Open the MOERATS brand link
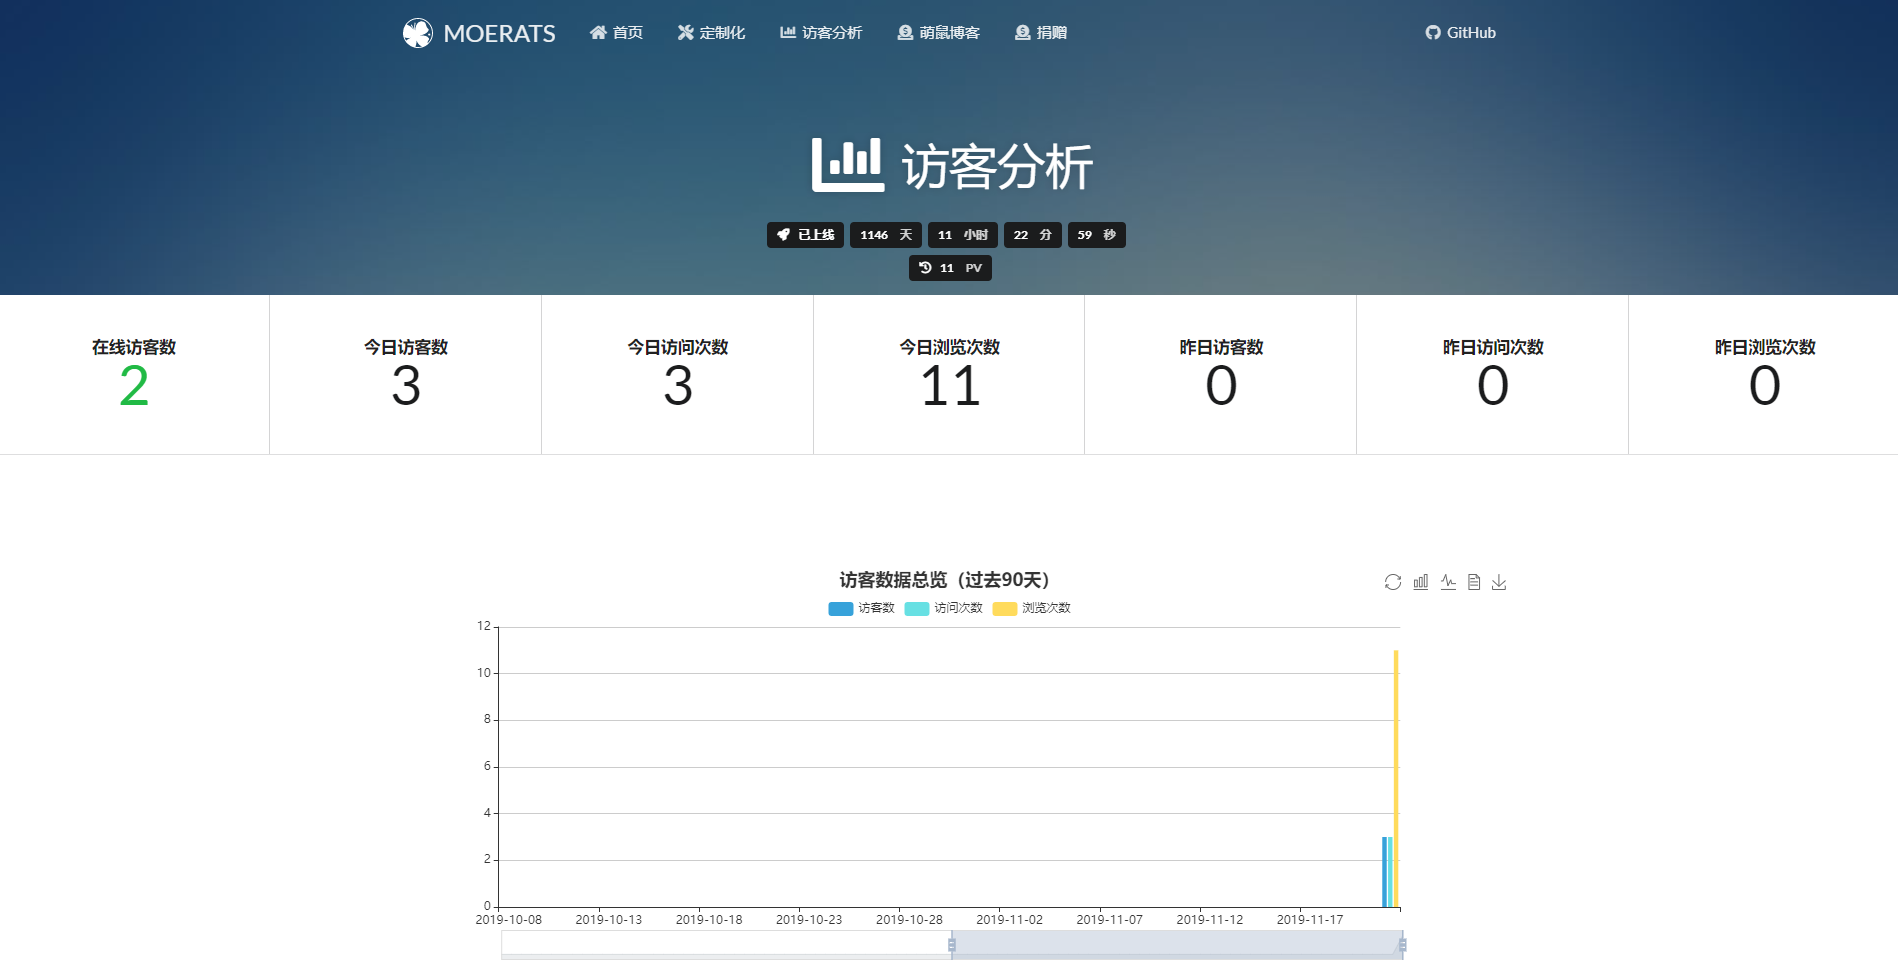Image resolution: width=1898 pixels, height=965 pixels. (479, 33)
